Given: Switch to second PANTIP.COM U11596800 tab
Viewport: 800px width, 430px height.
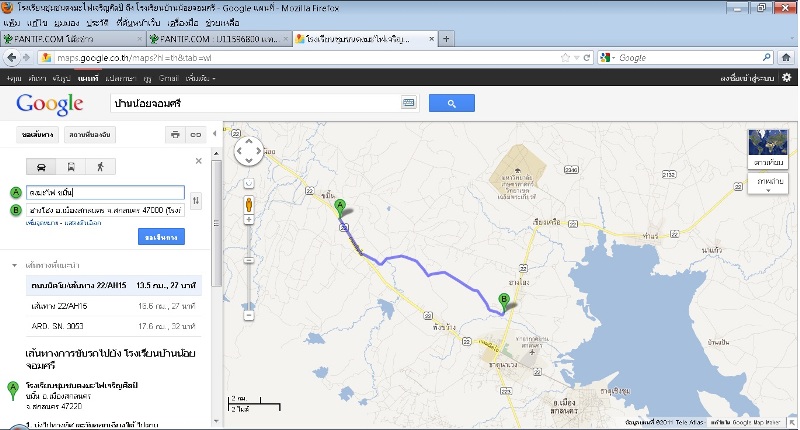Looking at the screenshot, I should 219,39.
